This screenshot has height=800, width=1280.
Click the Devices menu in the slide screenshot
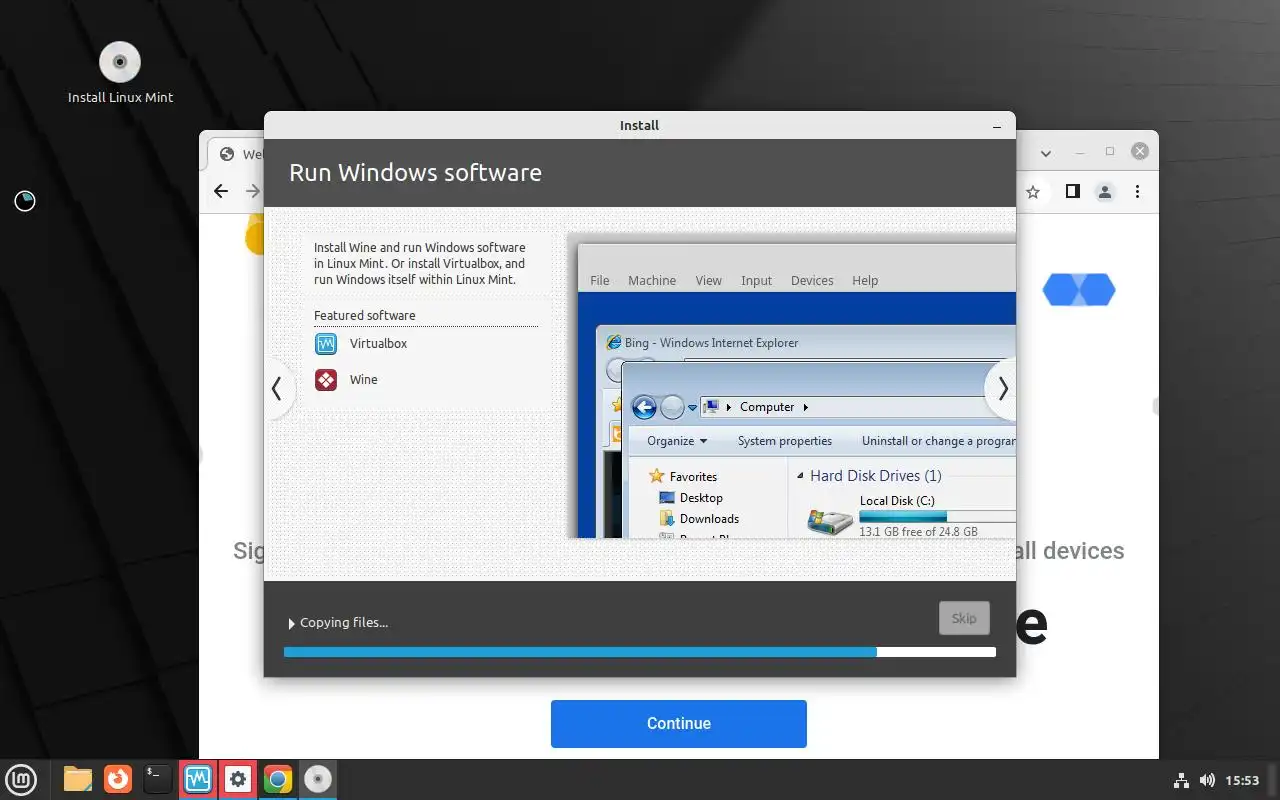pos(812,281)
